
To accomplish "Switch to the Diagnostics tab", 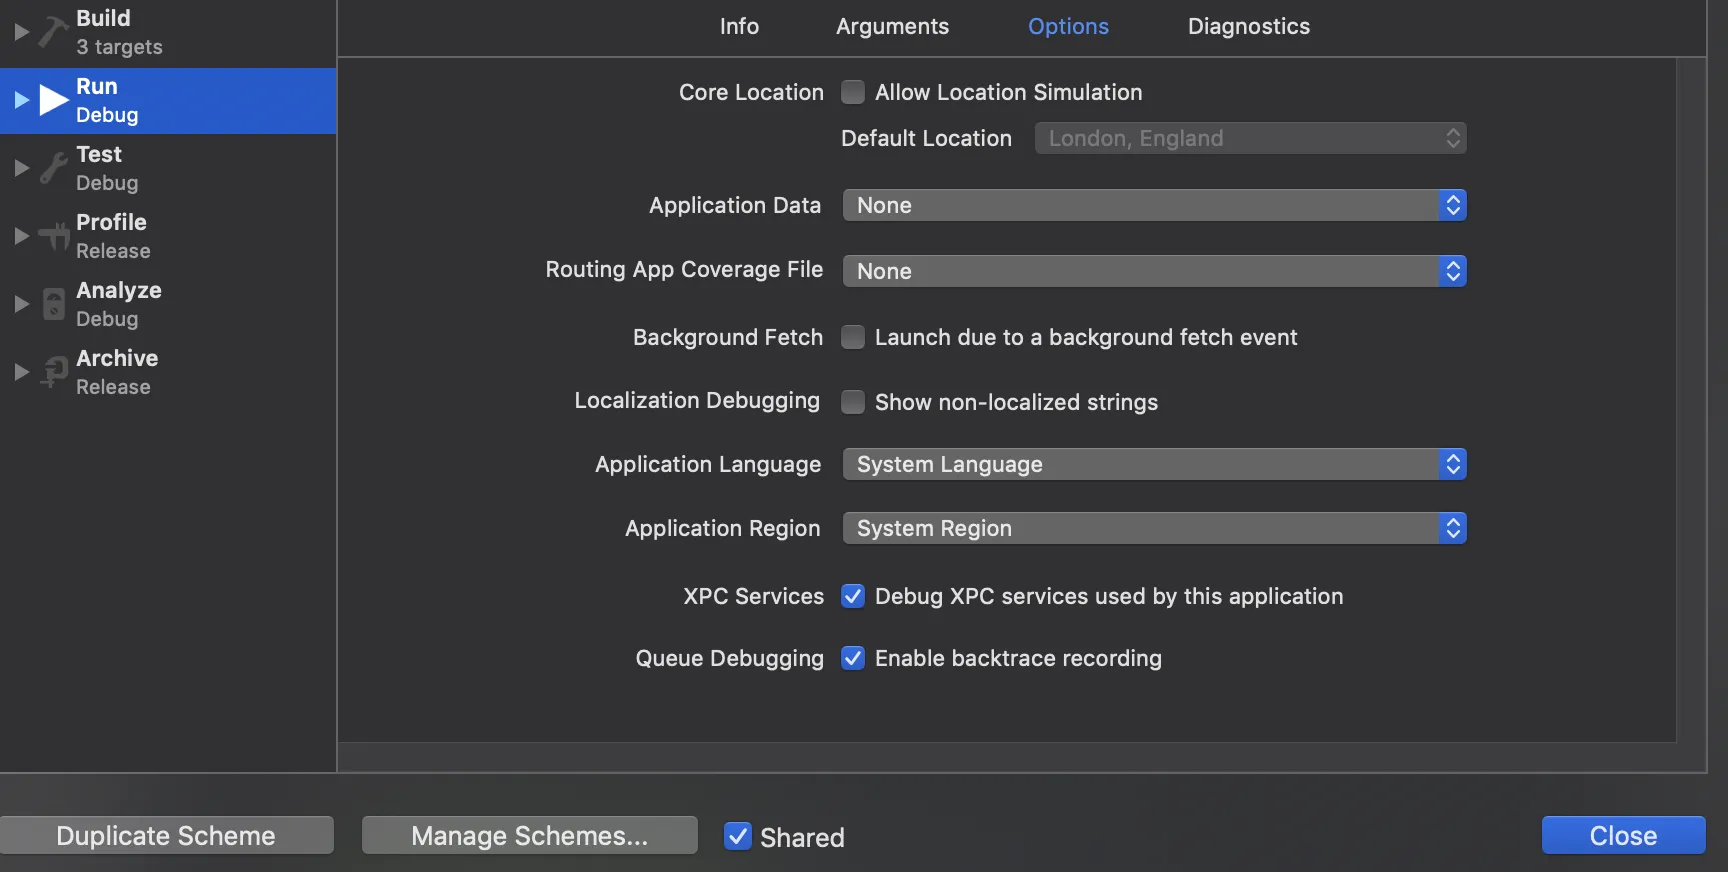I will click(1248, 26).
